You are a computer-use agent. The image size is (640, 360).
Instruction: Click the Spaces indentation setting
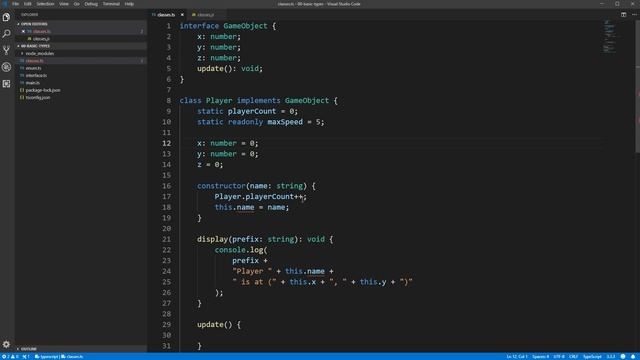[540, 356]
